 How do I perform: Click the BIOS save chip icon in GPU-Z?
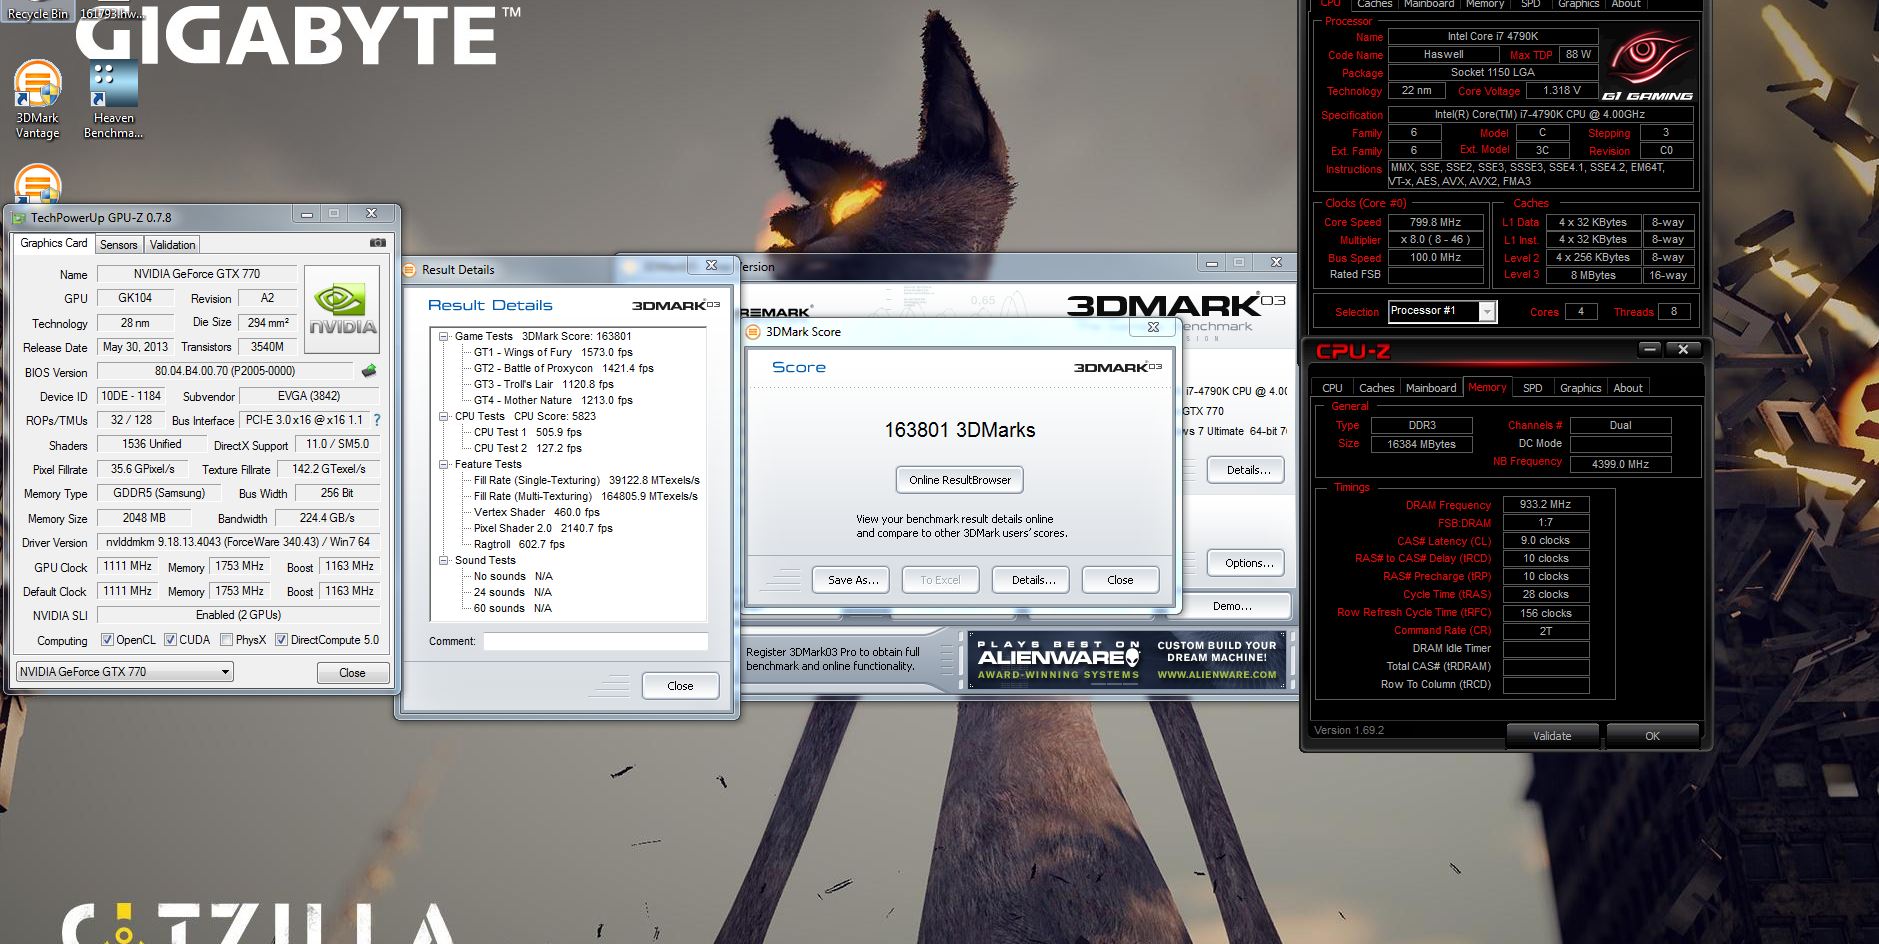pyautogui.click(x=369, y=371)
